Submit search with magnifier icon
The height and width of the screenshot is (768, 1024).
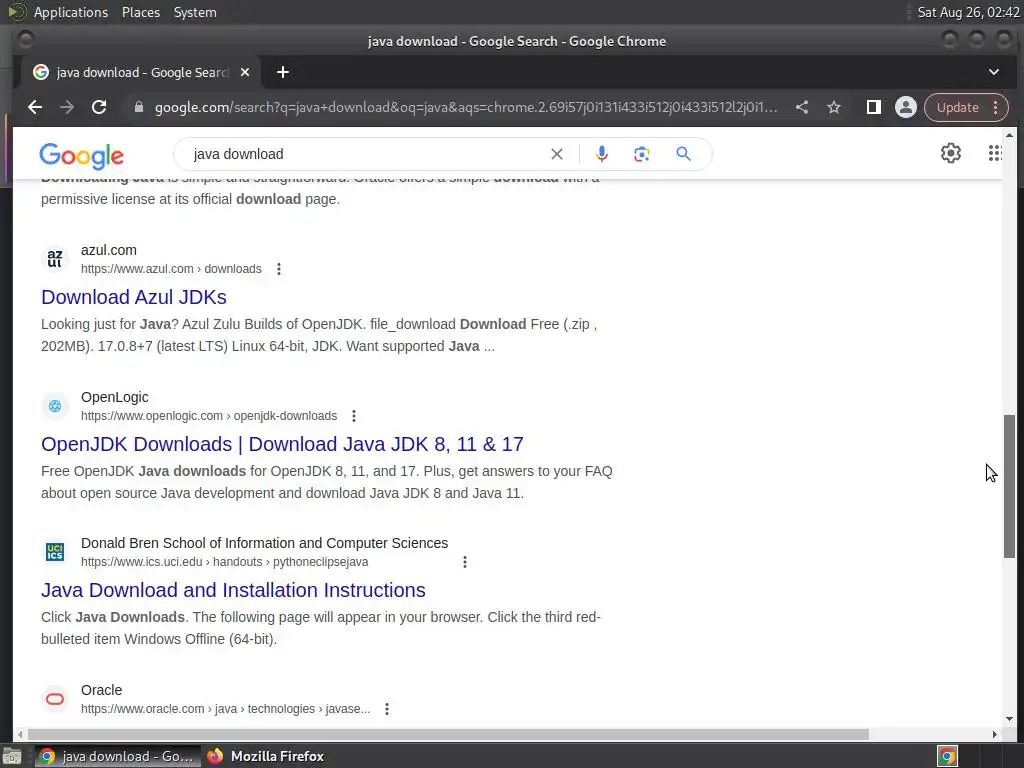[x=683, y=154]
